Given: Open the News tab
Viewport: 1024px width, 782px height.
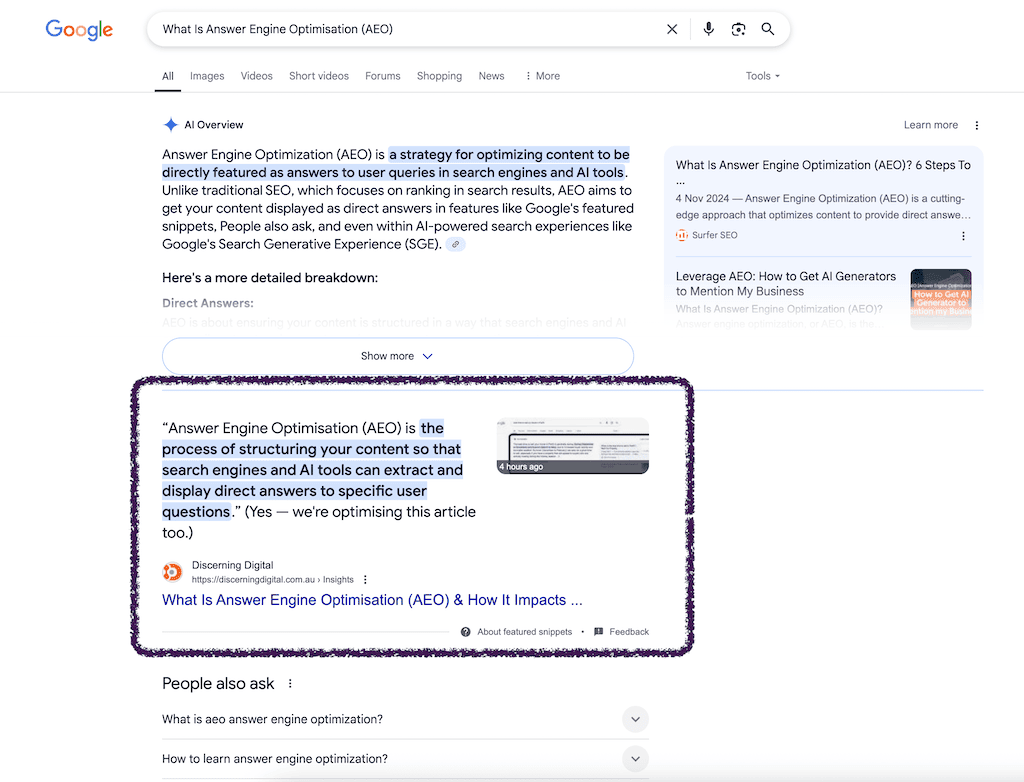Looking at the screenshot, I should tap(491, 76).
